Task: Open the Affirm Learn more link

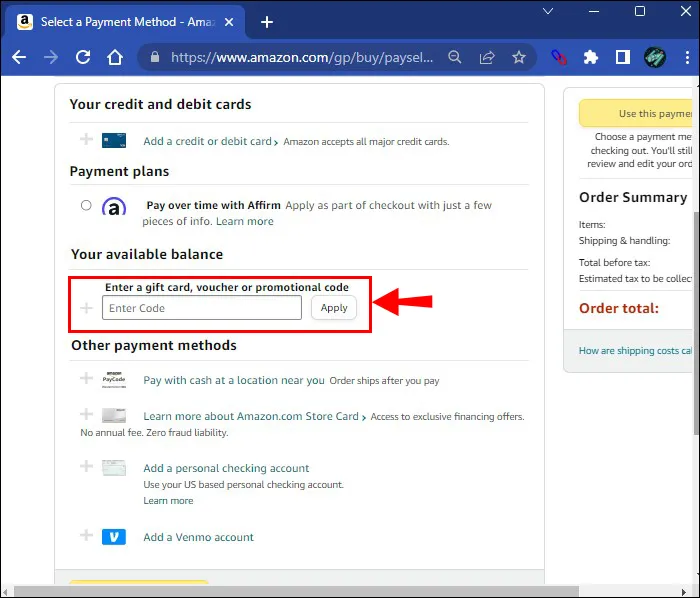Action: click(245, 221)
